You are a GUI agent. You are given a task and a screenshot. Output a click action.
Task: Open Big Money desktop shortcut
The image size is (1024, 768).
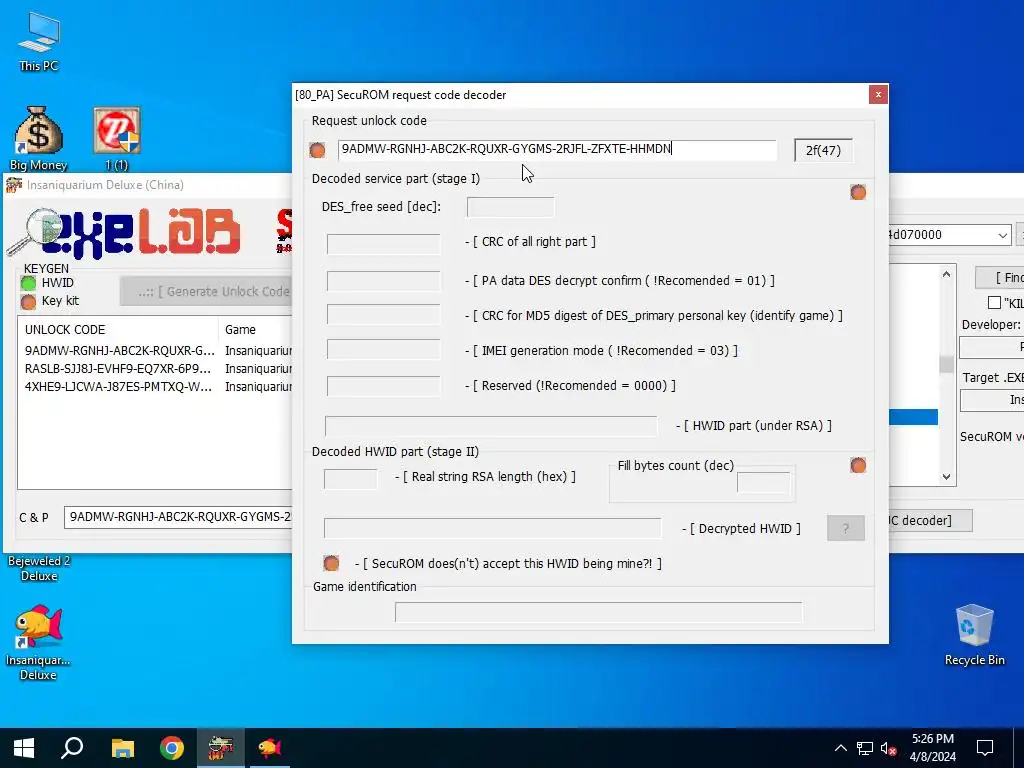click(x=39, y=138)
